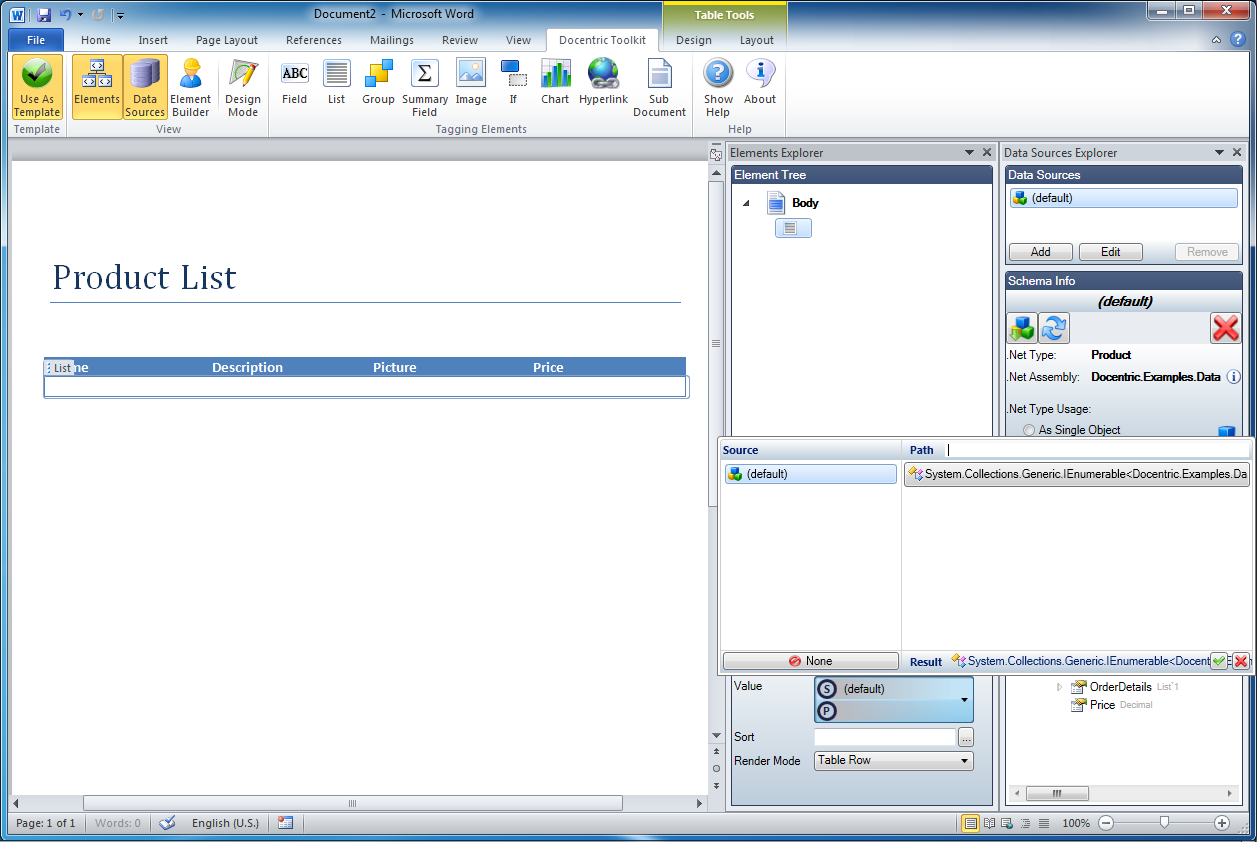This screenshot has width=1257, height=842.
Task: Click the .Net Assembly info icon
Action: point(1233,377)
